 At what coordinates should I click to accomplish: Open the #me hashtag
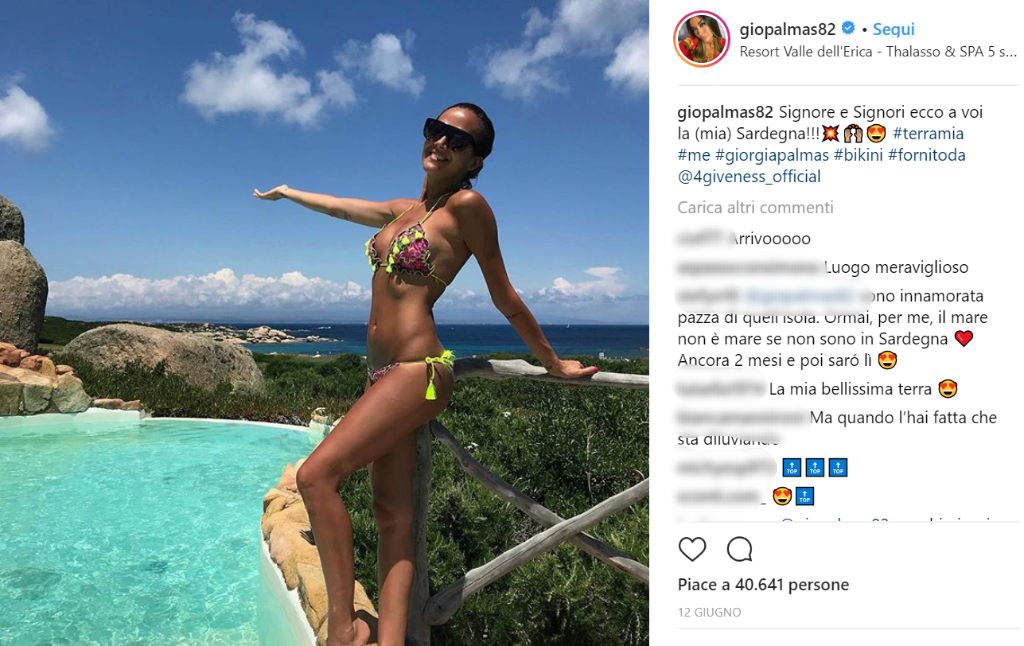coord(694,155)
